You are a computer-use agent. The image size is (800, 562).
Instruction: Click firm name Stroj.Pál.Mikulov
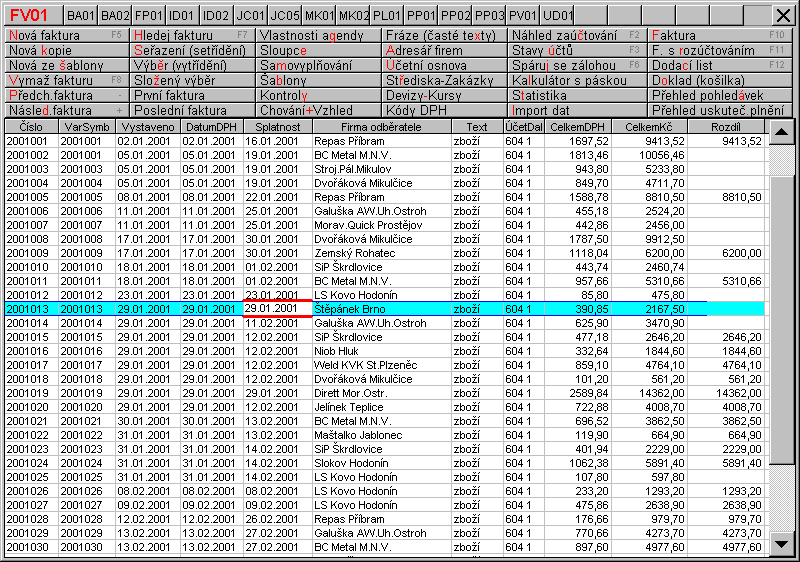tap(353, 169)
